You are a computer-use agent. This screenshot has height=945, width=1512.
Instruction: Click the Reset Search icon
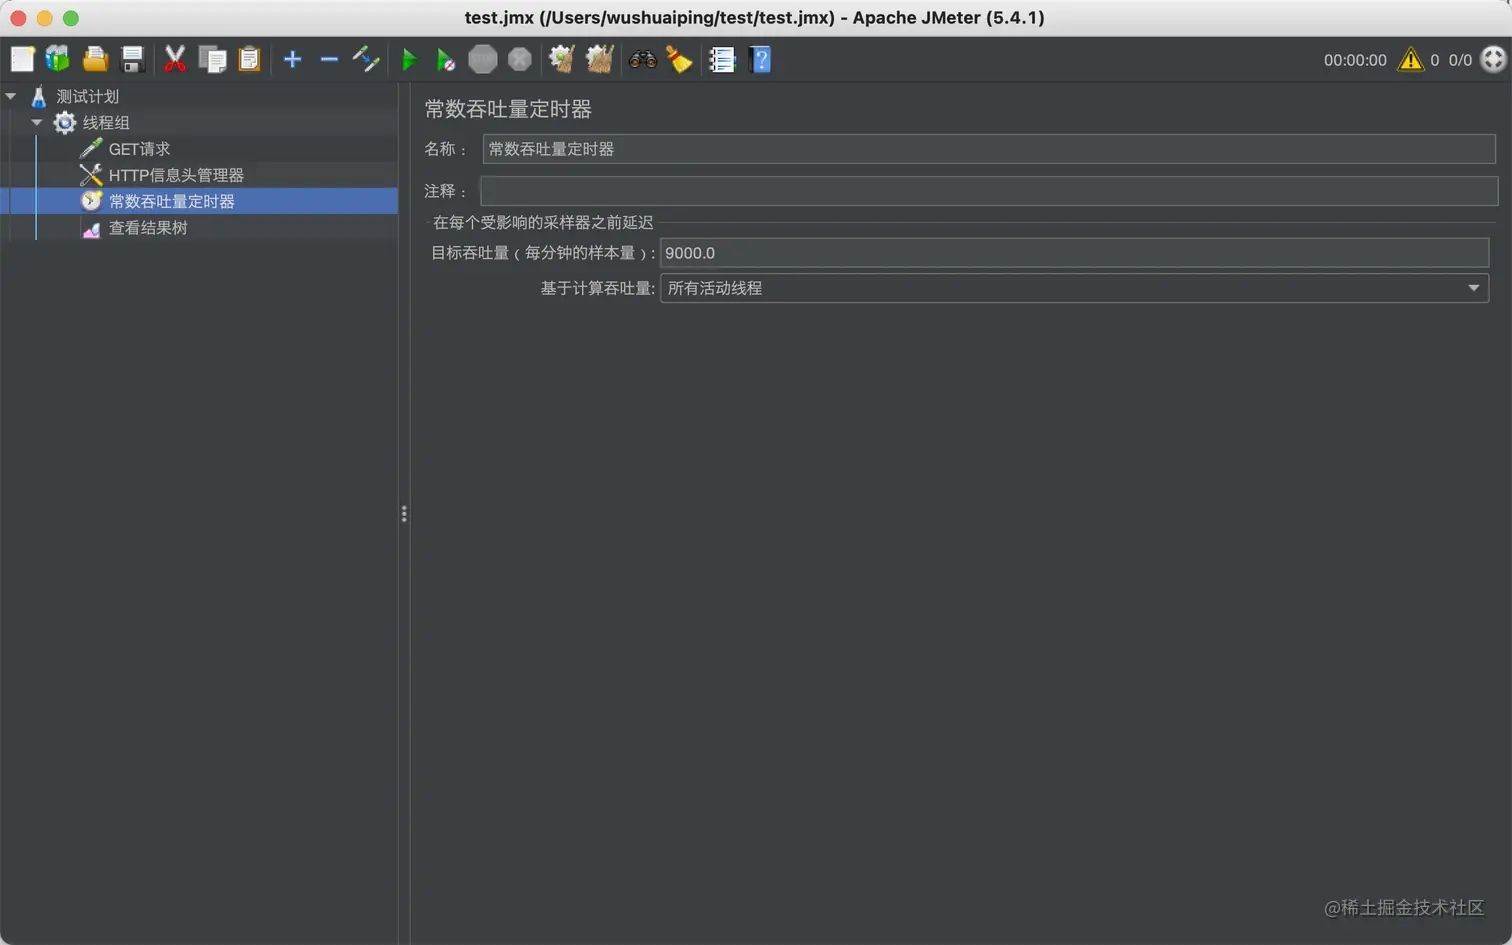point(679,60)
